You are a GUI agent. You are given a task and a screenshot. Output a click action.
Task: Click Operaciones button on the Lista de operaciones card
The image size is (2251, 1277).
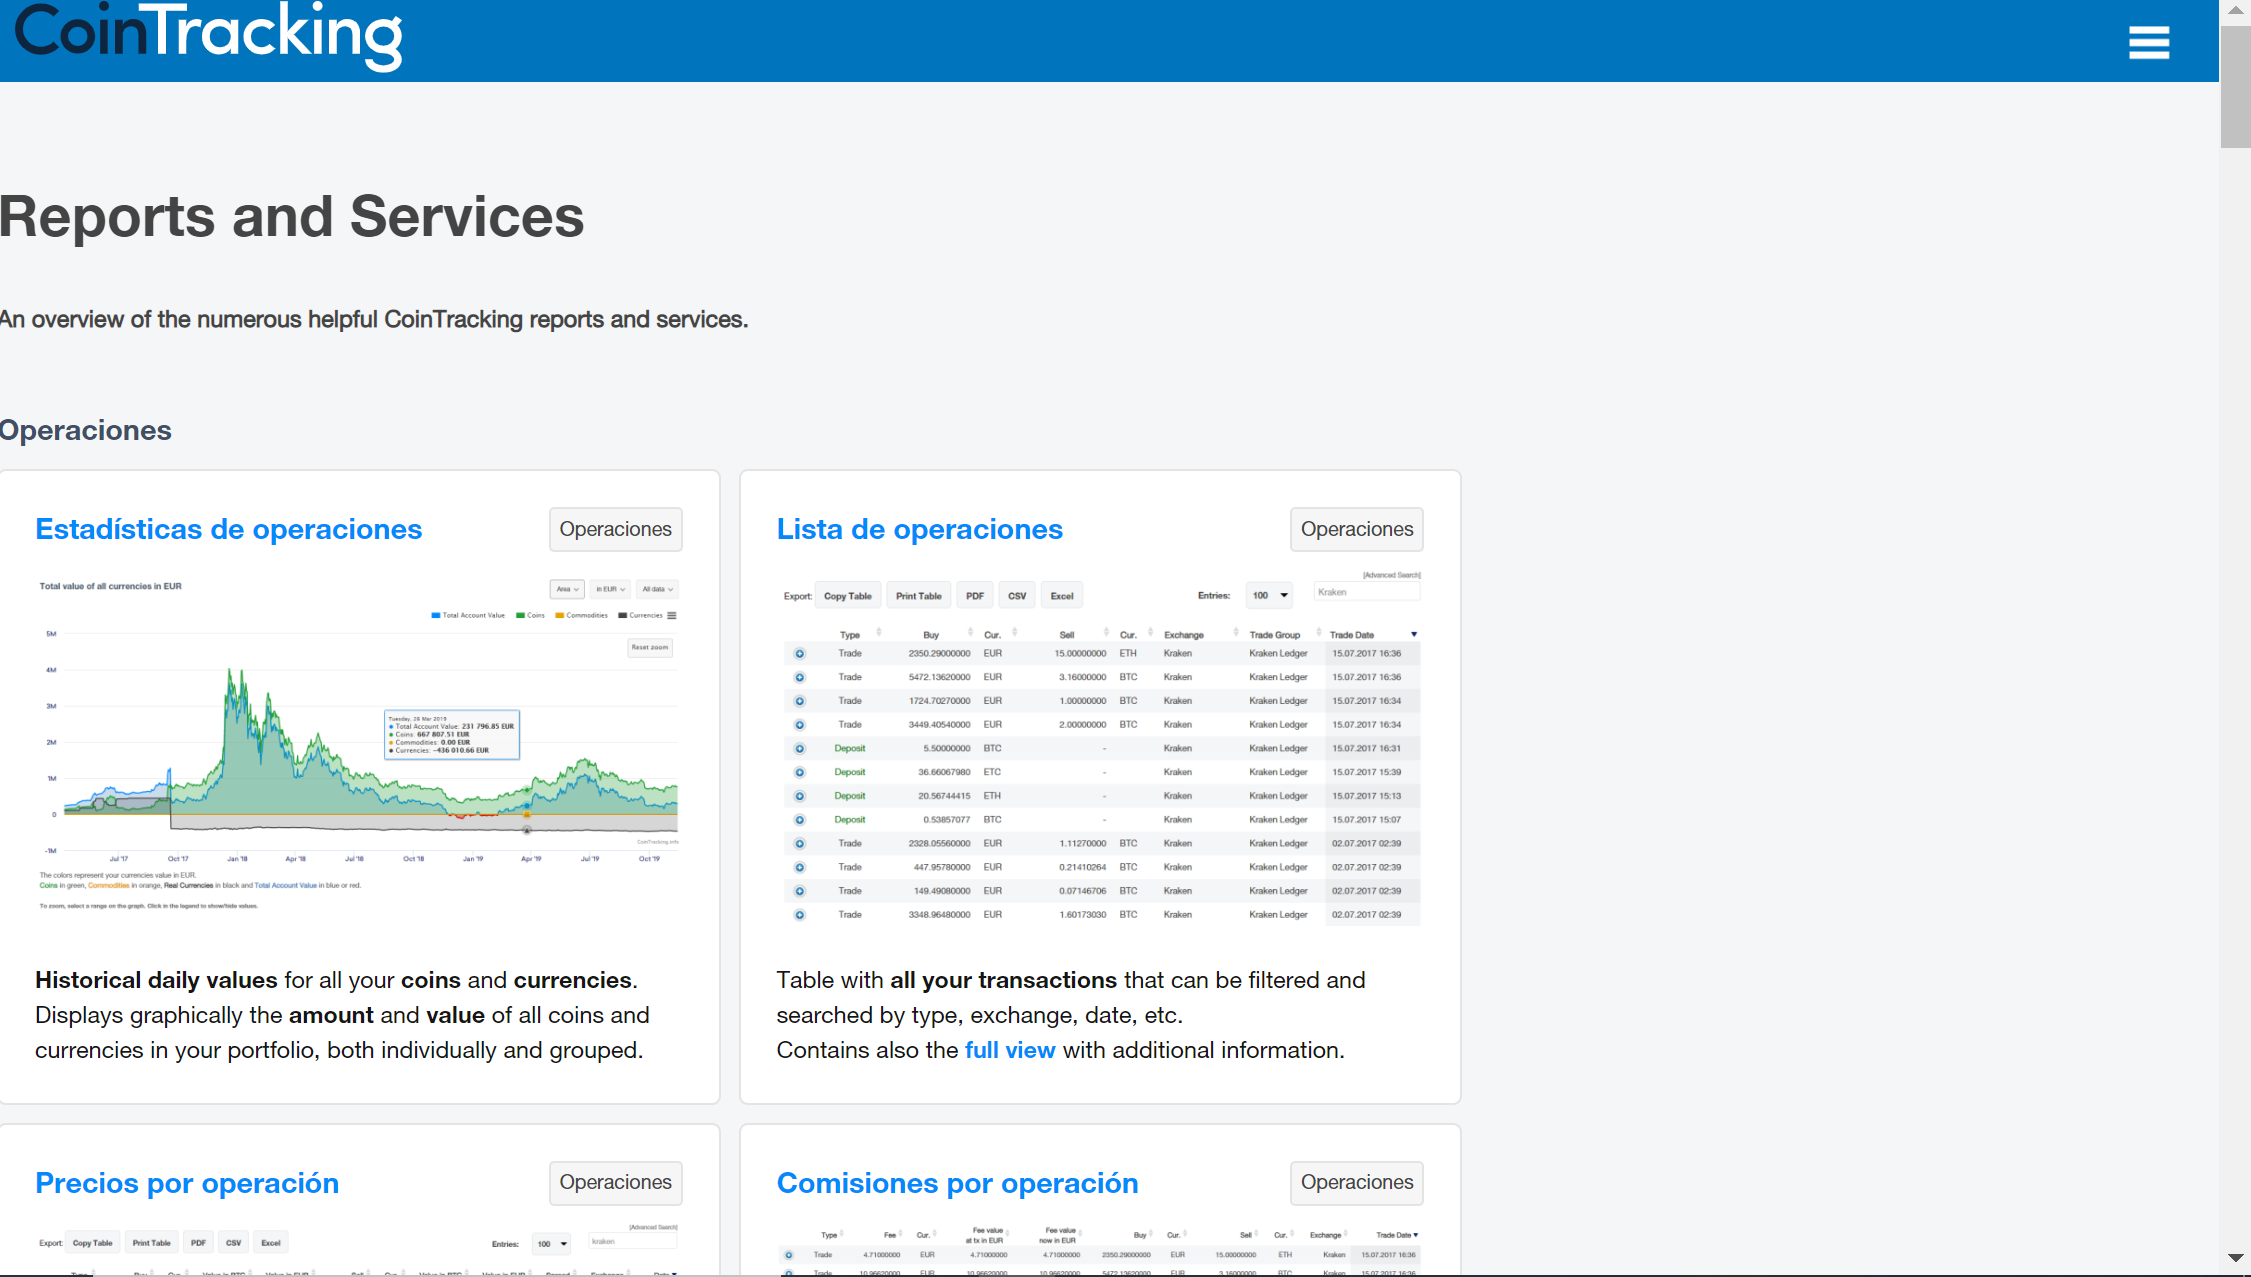(1356, 529)
